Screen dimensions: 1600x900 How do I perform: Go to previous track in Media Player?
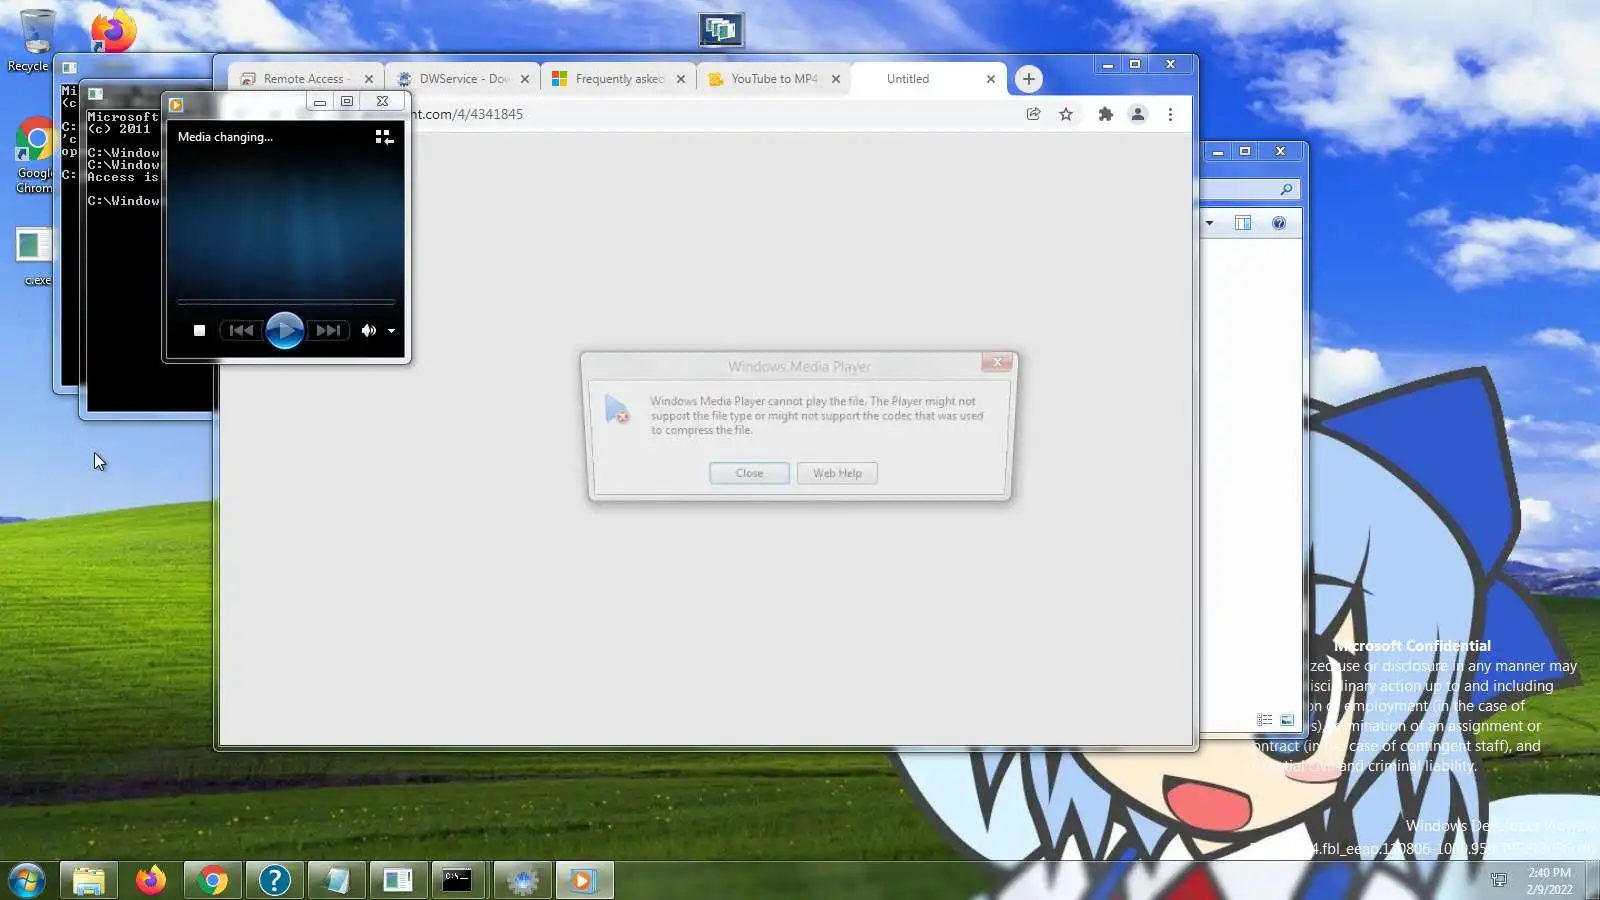click(241, 331)
